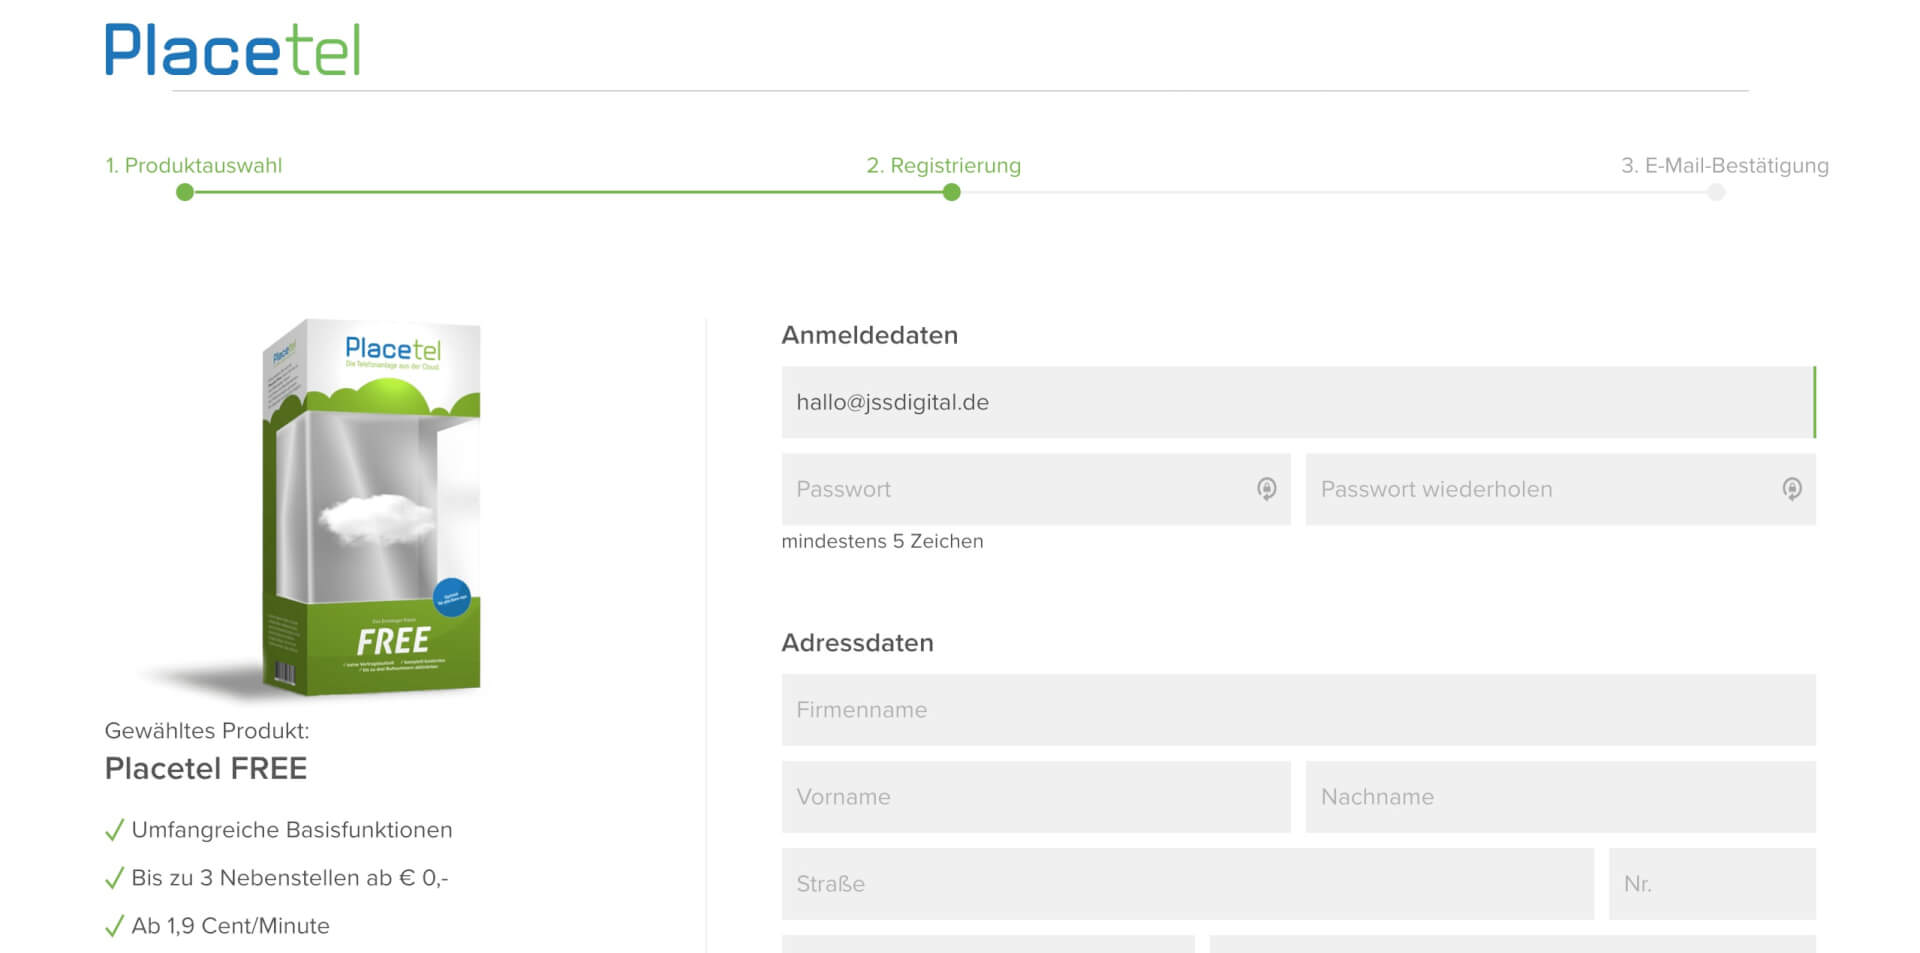
Task: Focus the Nachname input field
Action: tap(1560, 797)
